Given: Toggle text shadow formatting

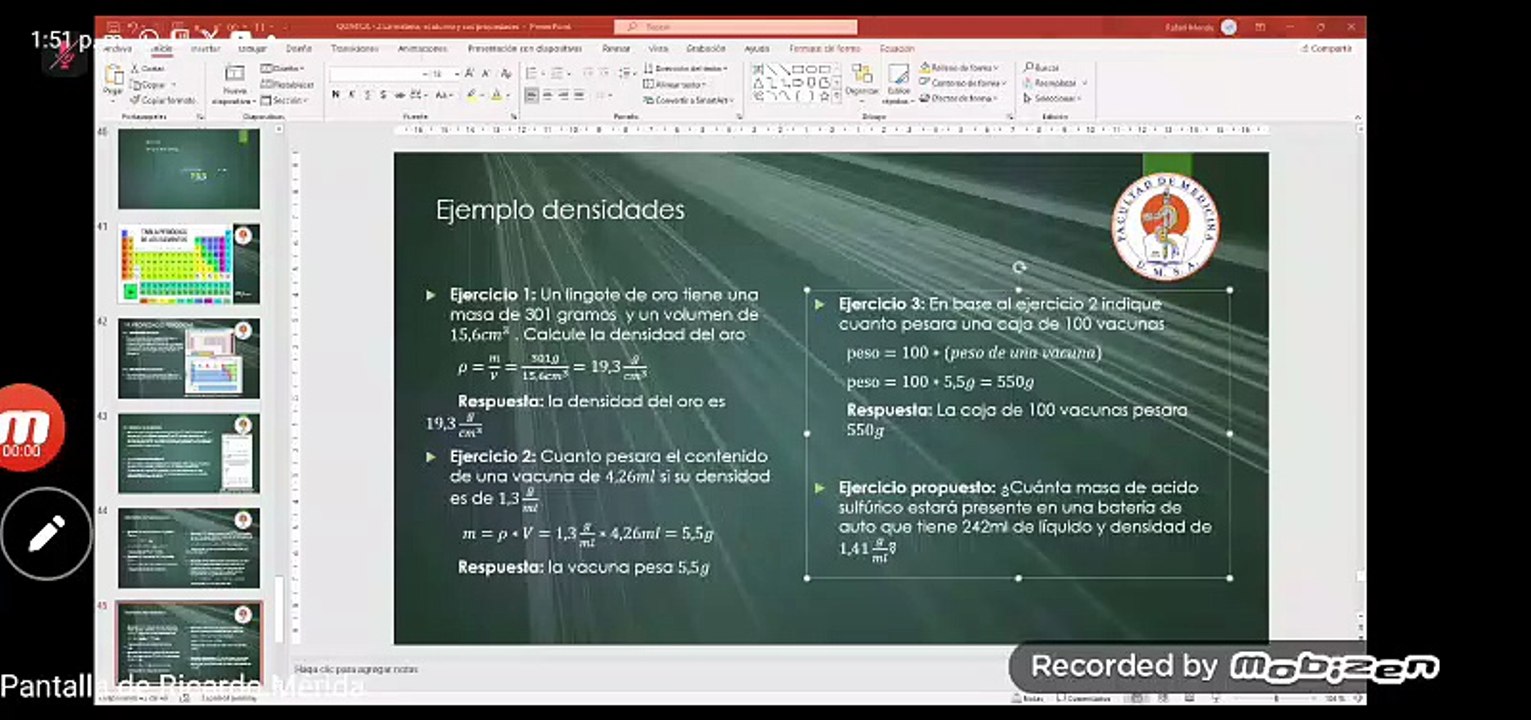Looking at the screenshot, I should (384, 95).
